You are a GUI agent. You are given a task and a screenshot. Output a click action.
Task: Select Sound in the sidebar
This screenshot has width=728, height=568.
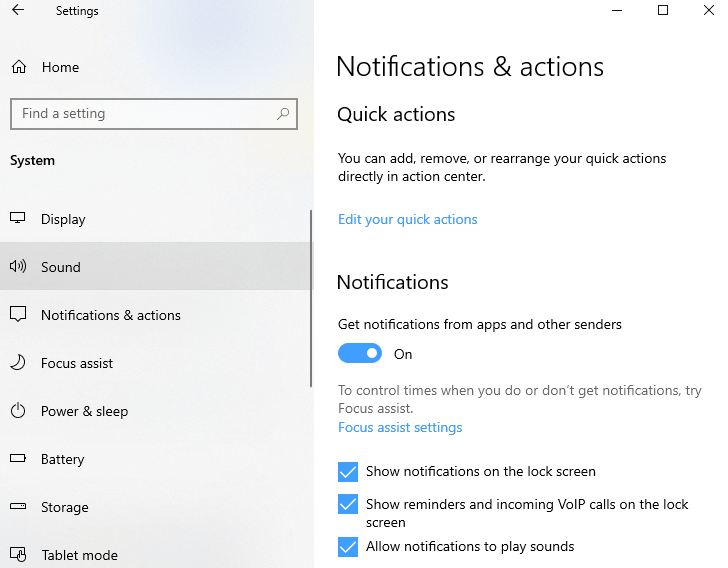[155, 267]
